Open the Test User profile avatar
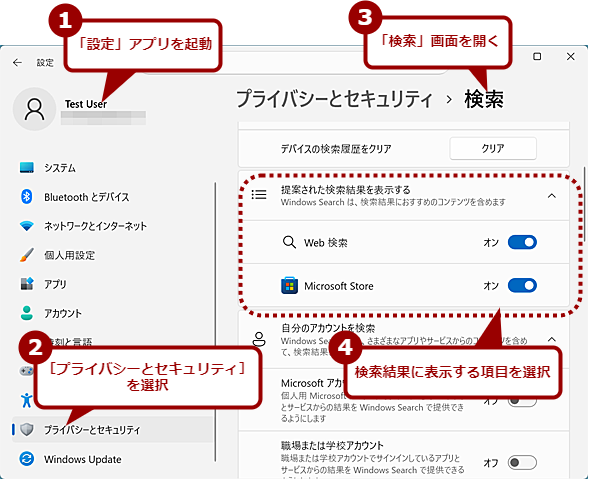The height and width of the screenshot is (480, 589). pos(35,109)
